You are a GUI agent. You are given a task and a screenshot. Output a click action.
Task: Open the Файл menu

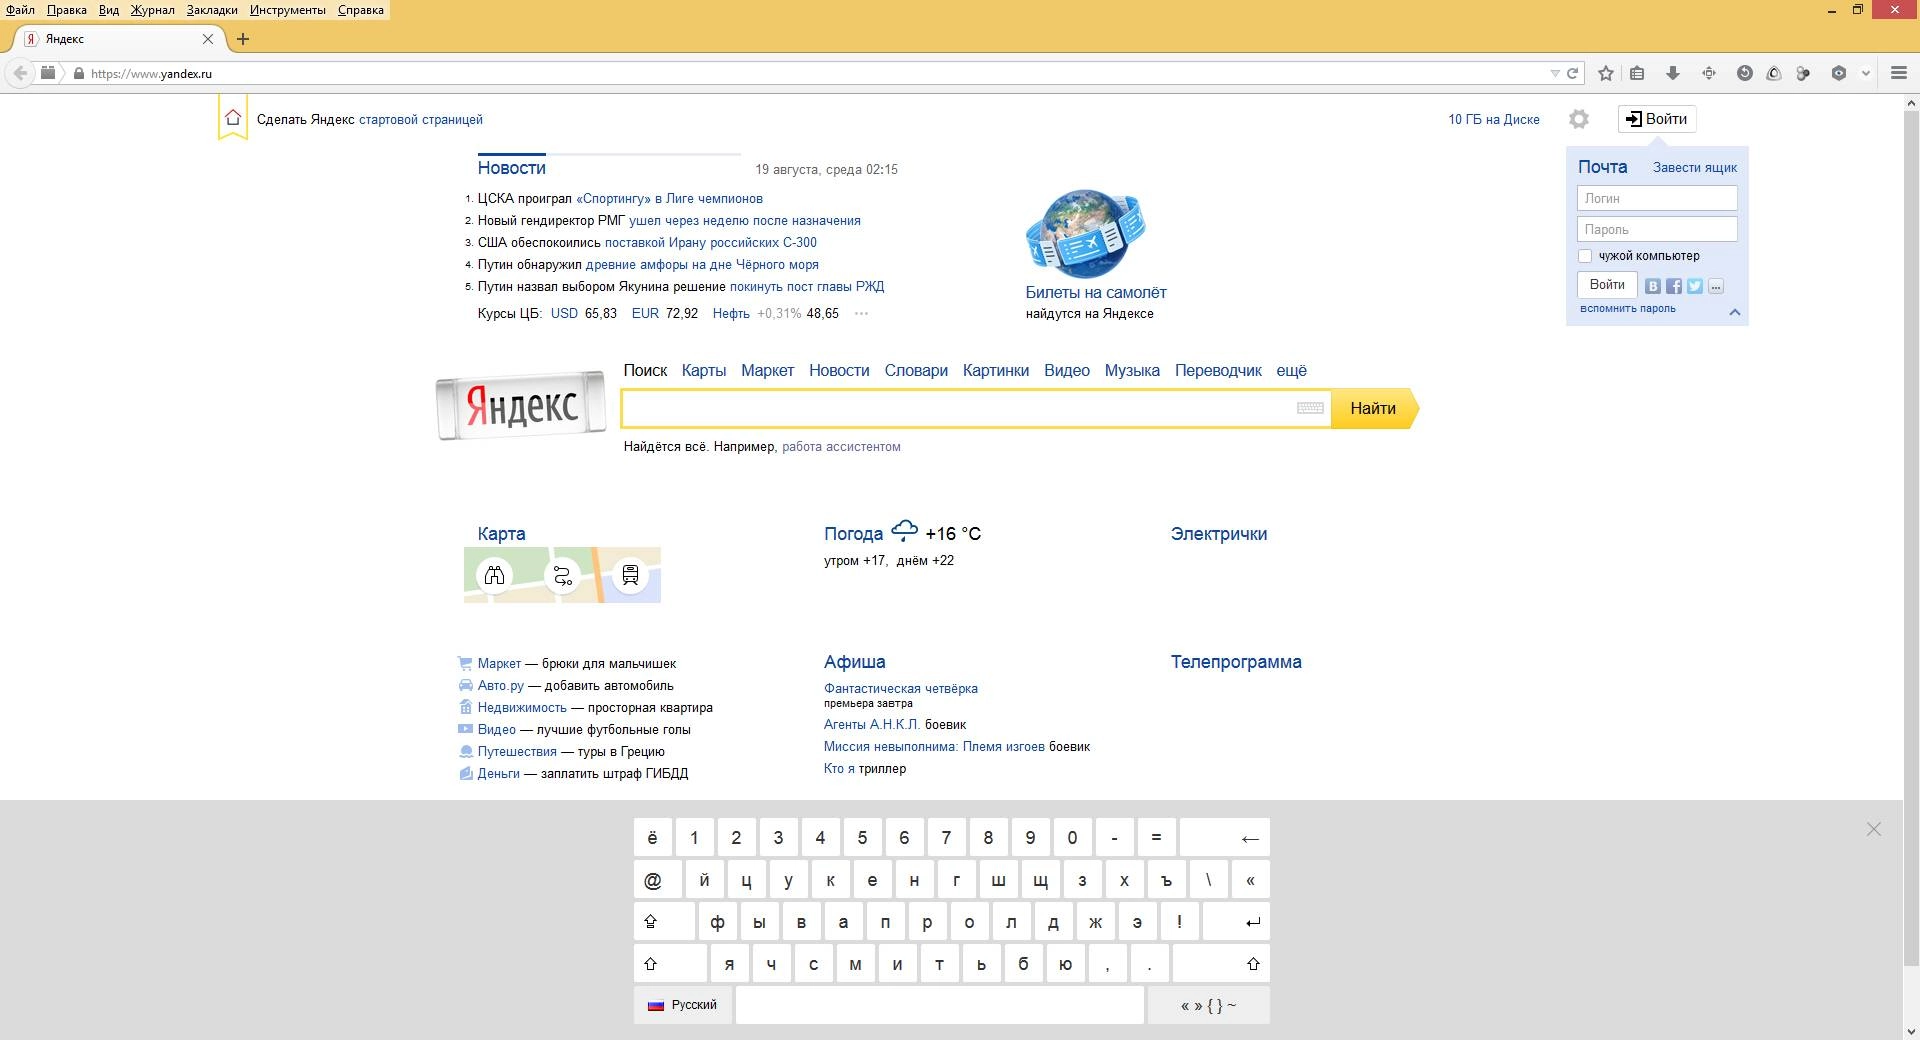click(20, 10)
